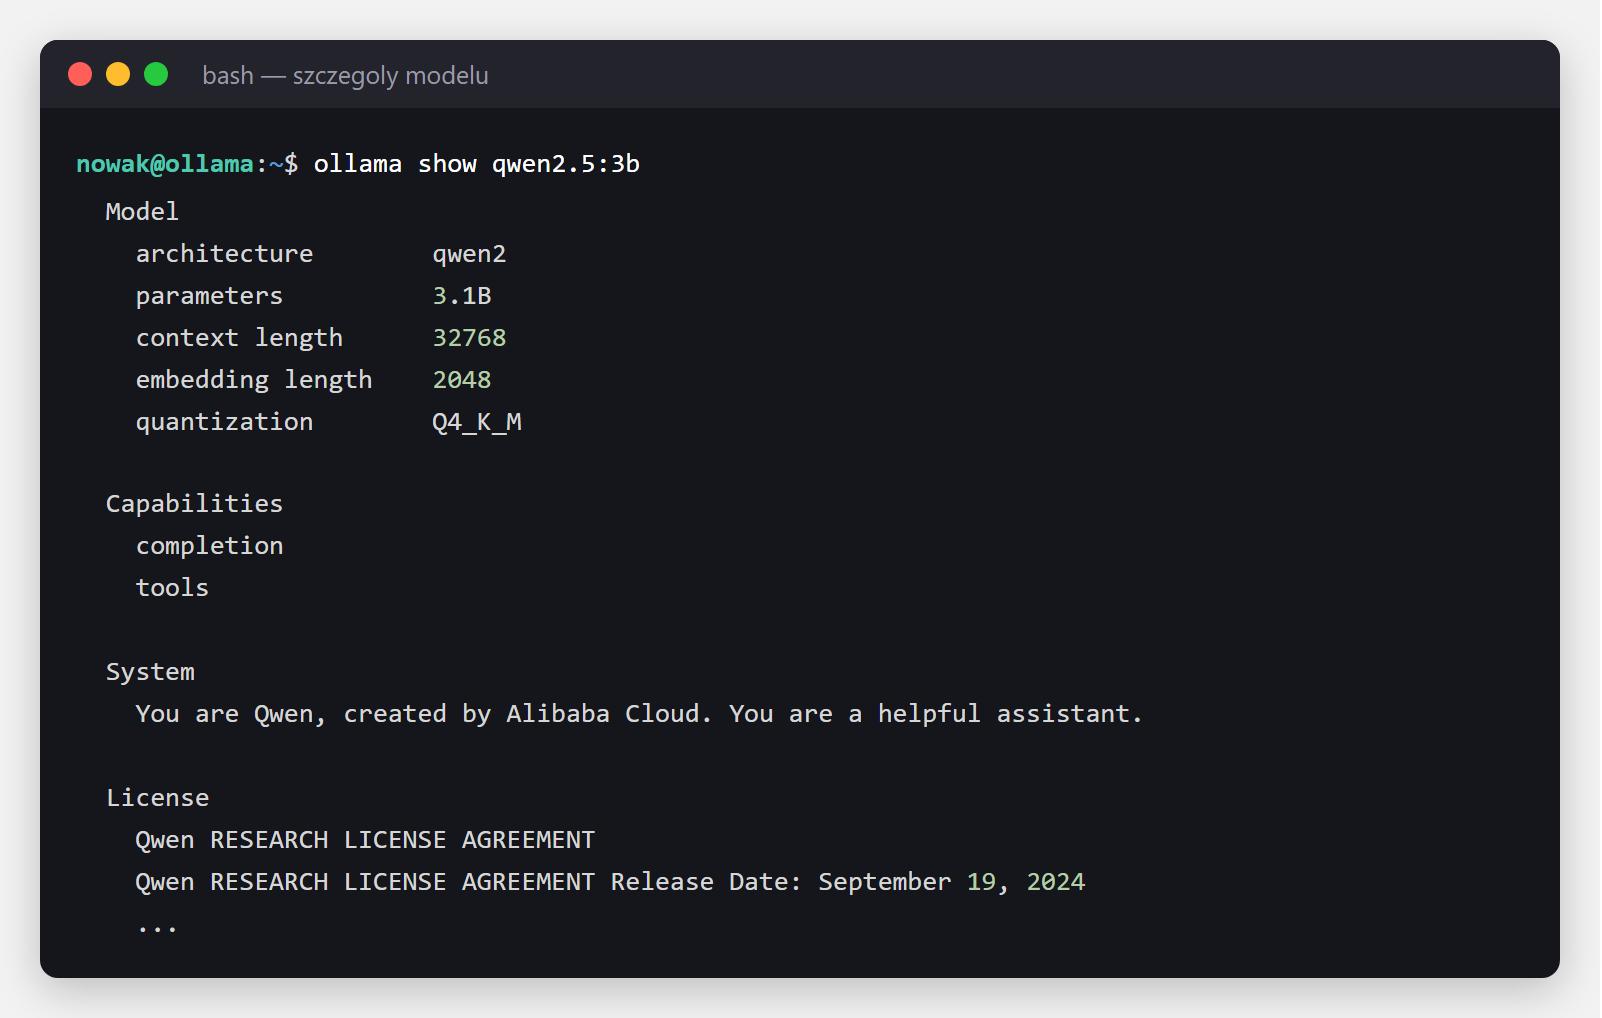Click the 'License' section heading

click(158, 798)
